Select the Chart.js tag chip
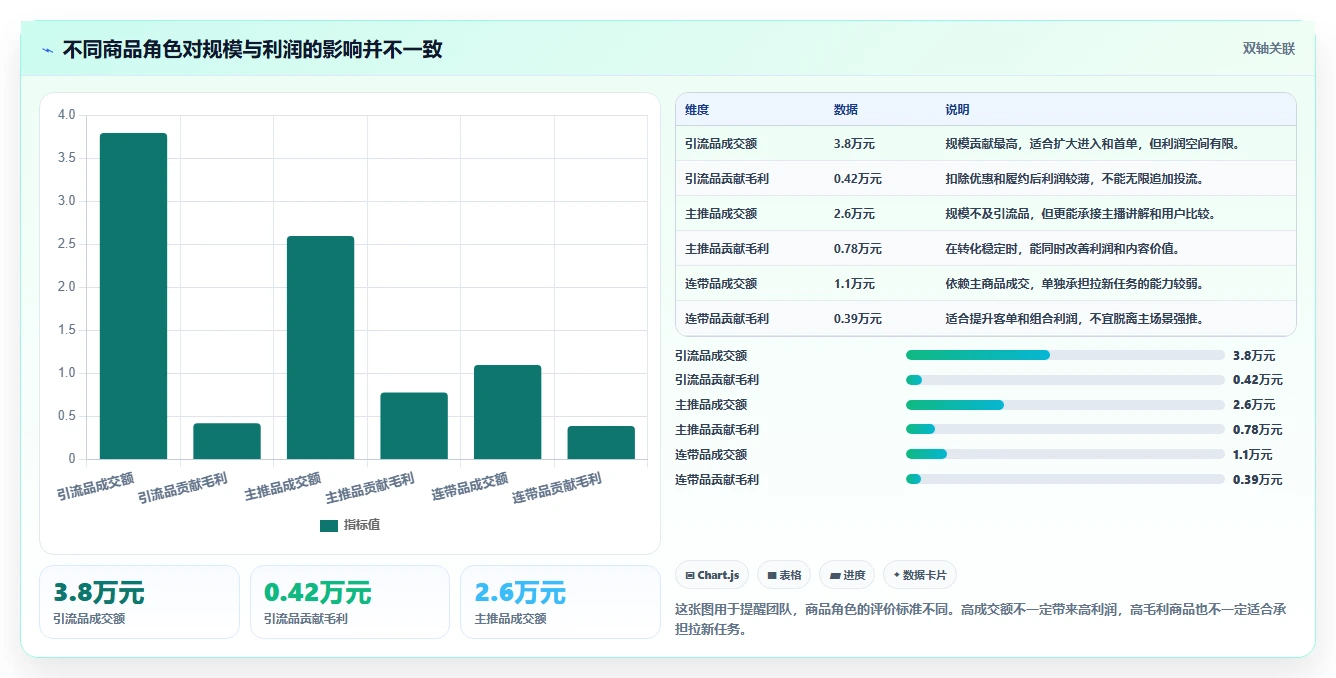The image size is (1336, 678). pos(713,575)
